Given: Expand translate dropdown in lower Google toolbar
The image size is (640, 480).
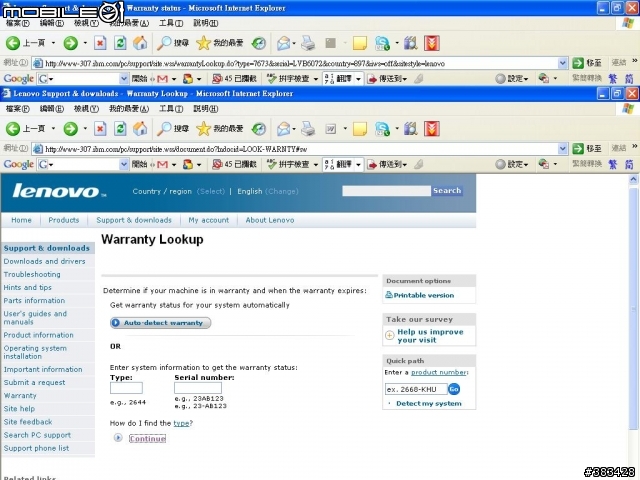Looking at the screenshot, I should (358, 164).
